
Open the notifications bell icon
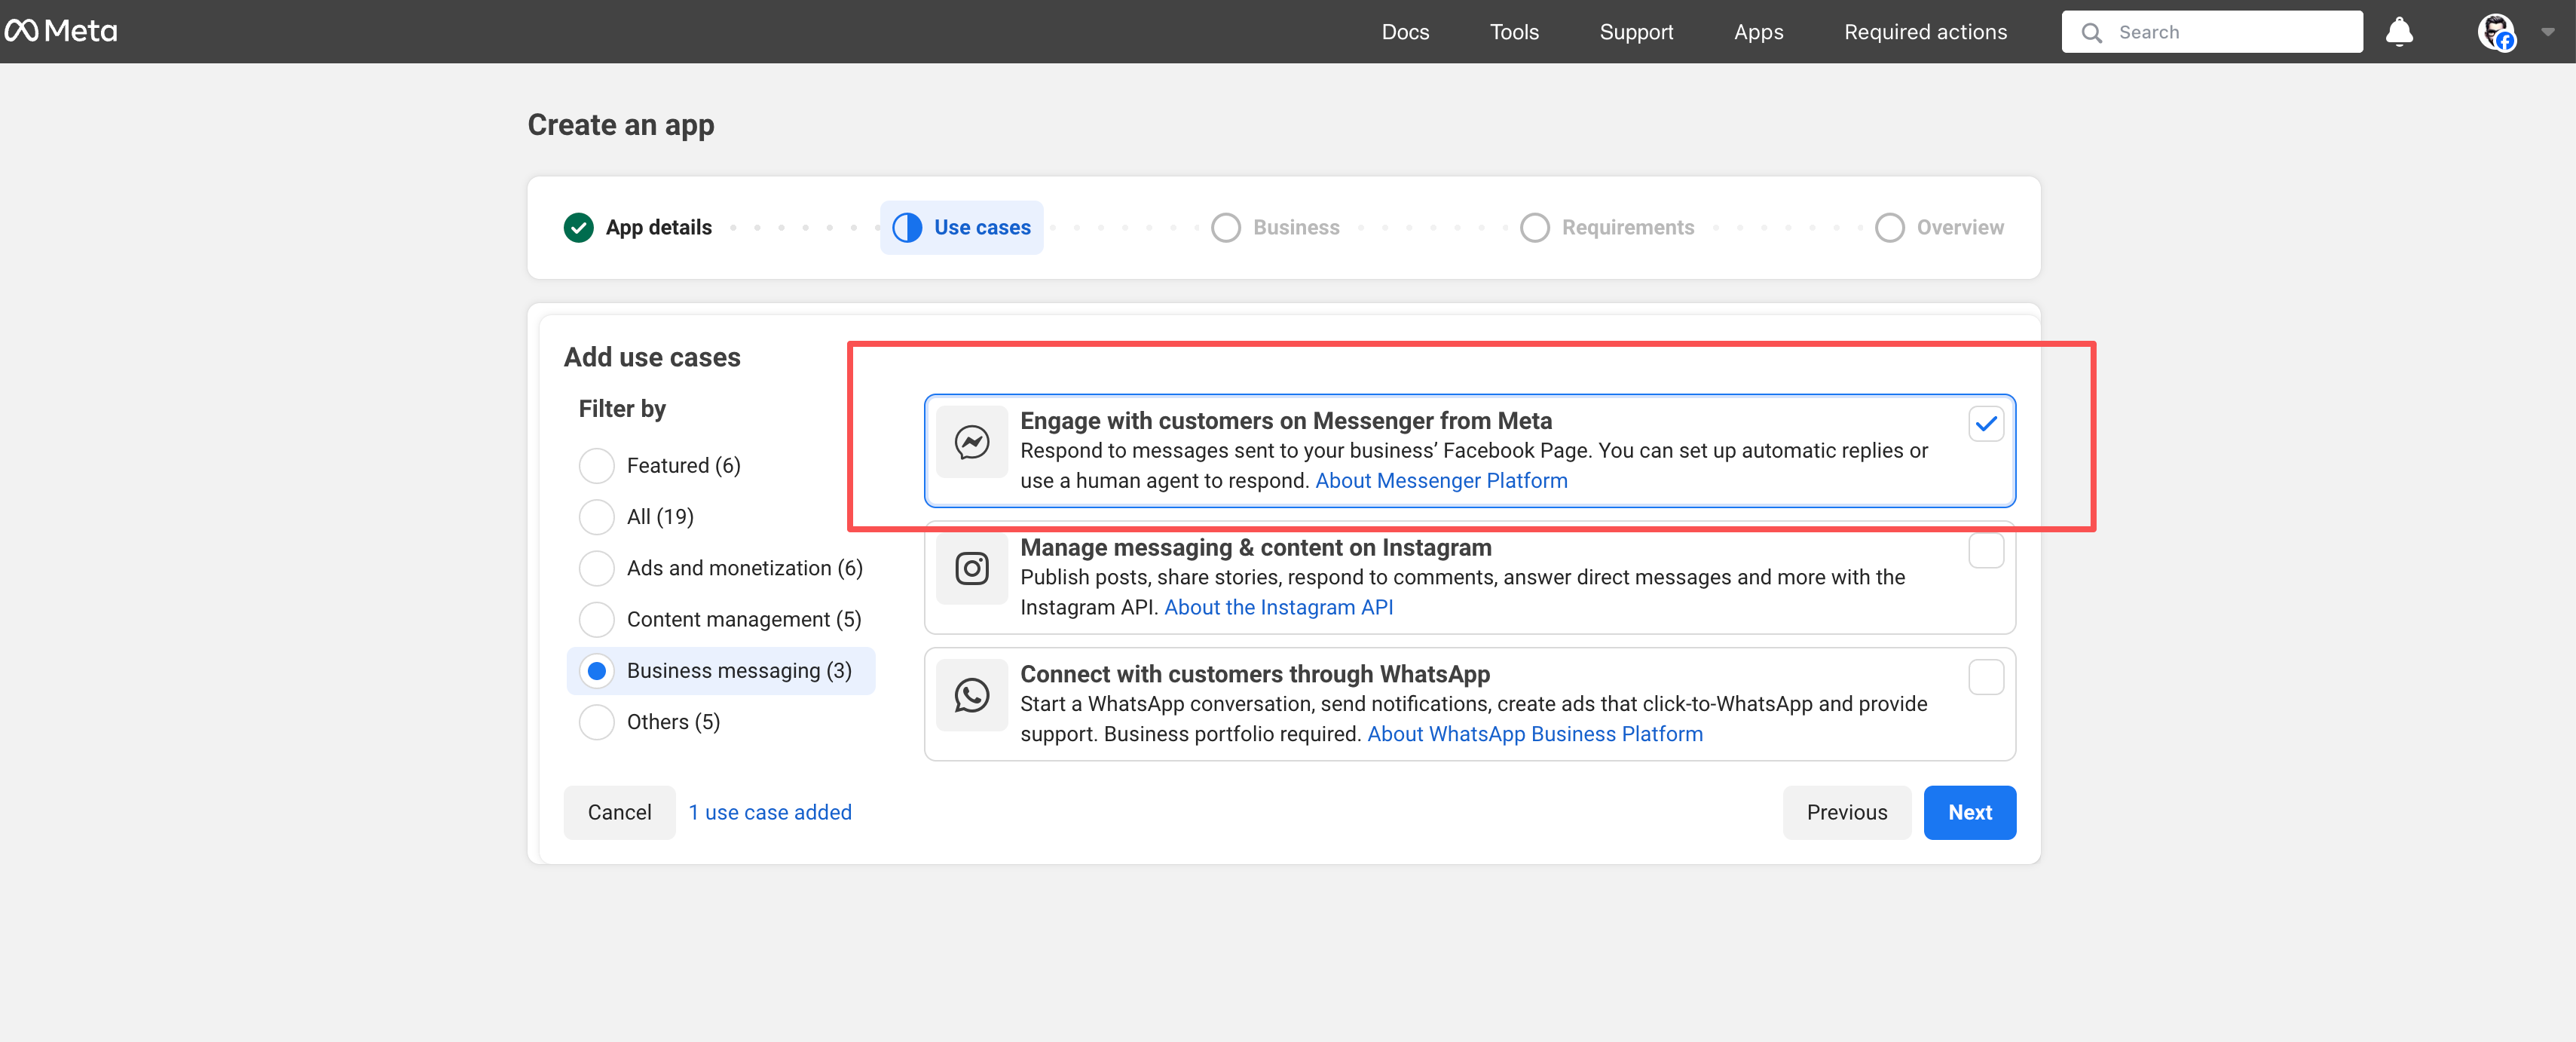pyautogui.click(x=2398, y=32)
